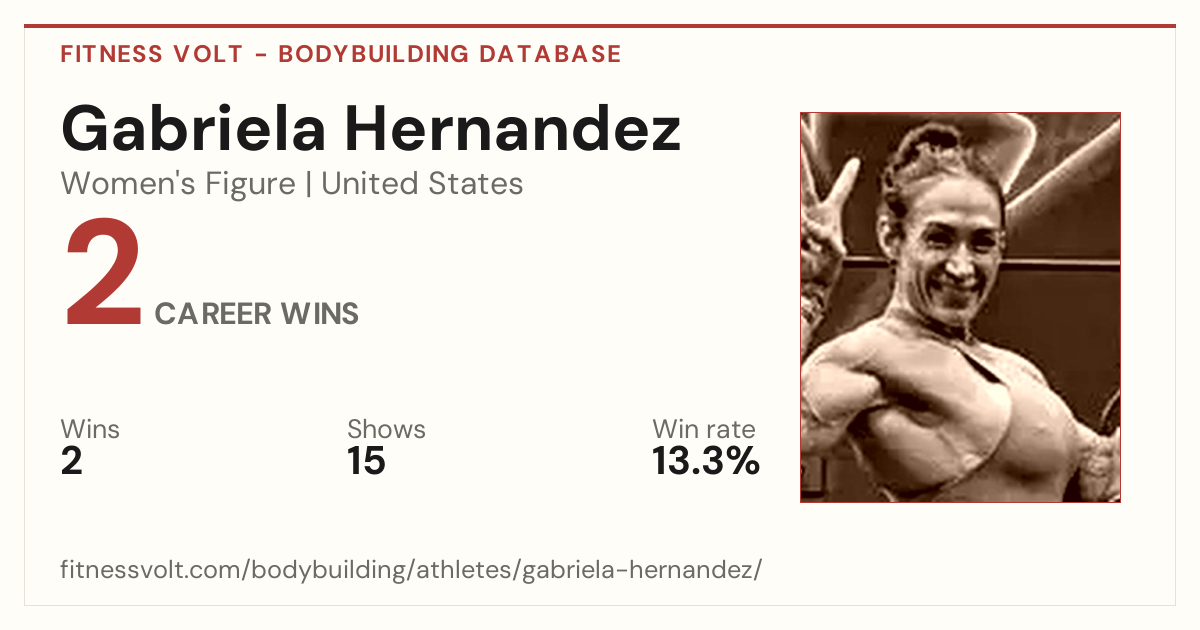Click the Win rate stat label

[x=704, y=430]
